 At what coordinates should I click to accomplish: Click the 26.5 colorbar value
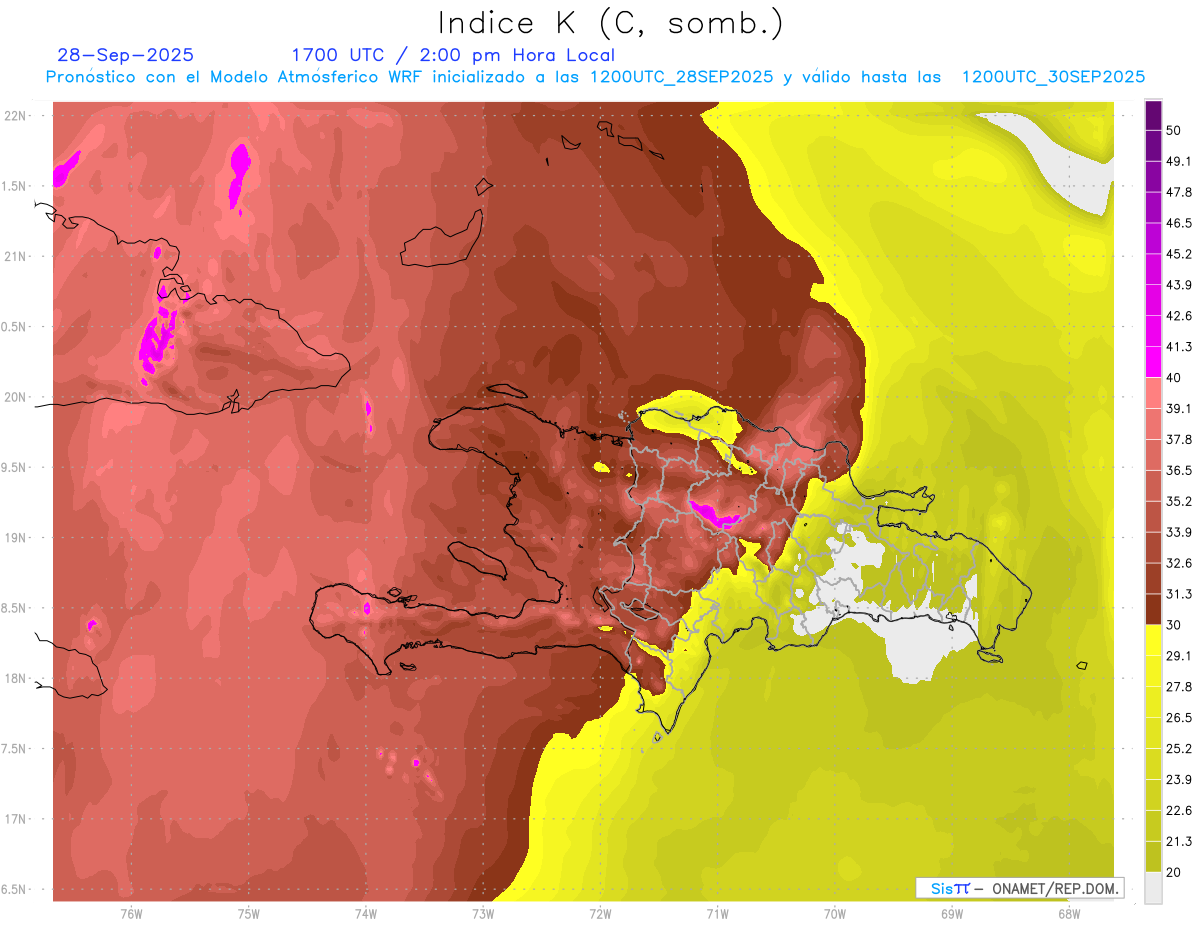(x=1180, y=718)
